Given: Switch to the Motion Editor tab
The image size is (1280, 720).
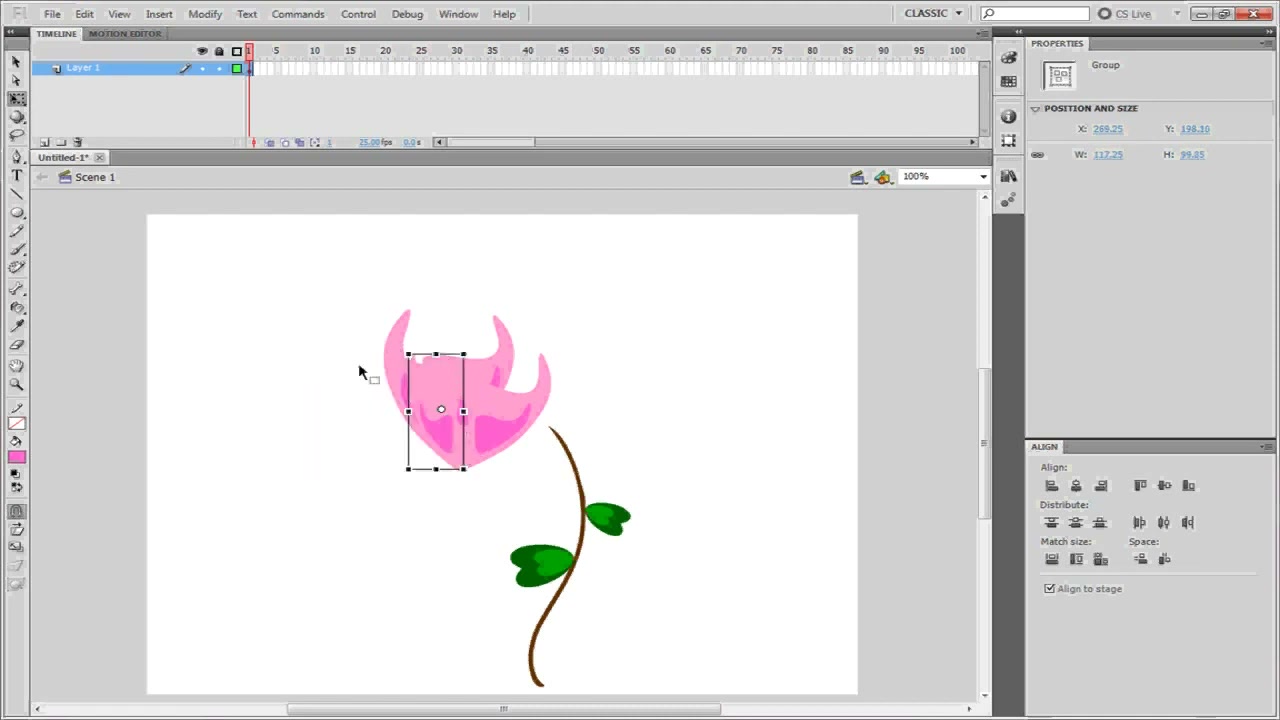Looking at the screenshot, I should click(x=125, y=34).
